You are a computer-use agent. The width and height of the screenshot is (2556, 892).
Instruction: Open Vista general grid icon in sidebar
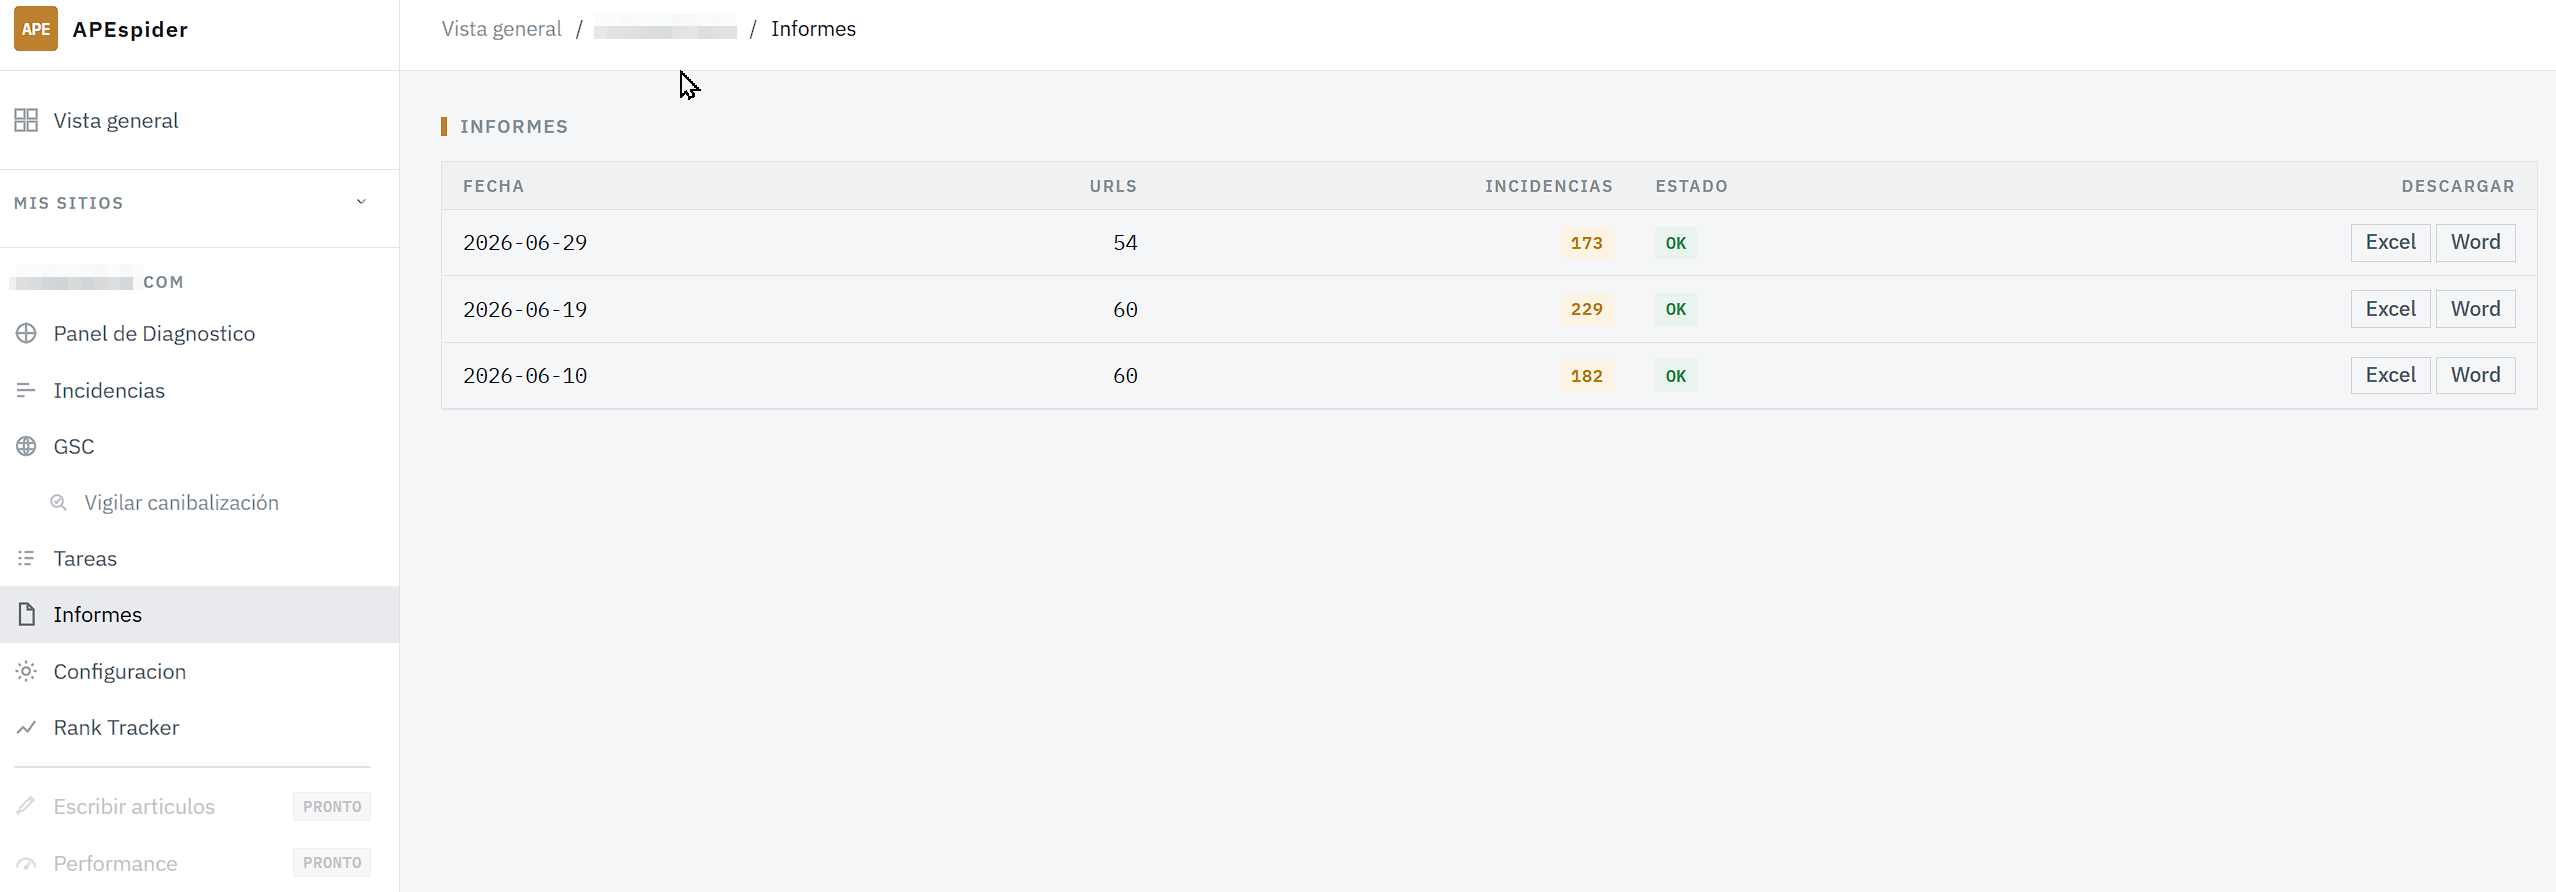click(26, 121)
